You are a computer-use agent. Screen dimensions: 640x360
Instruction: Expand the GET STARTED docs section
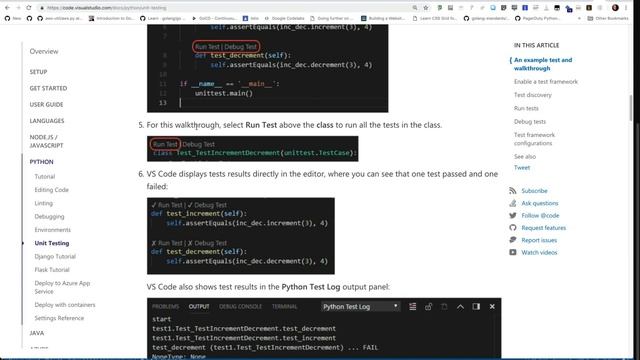click(x=48, y=88)
